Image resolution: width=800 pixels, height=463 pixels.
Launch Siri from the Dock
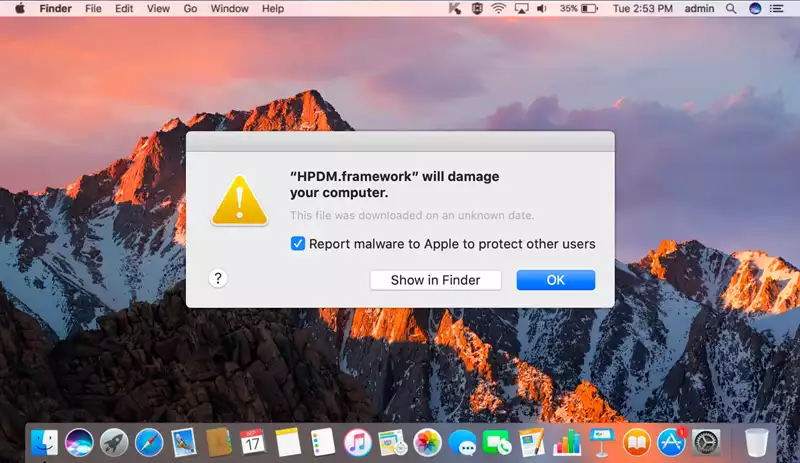pyautogui.click(x=79, y=443)
